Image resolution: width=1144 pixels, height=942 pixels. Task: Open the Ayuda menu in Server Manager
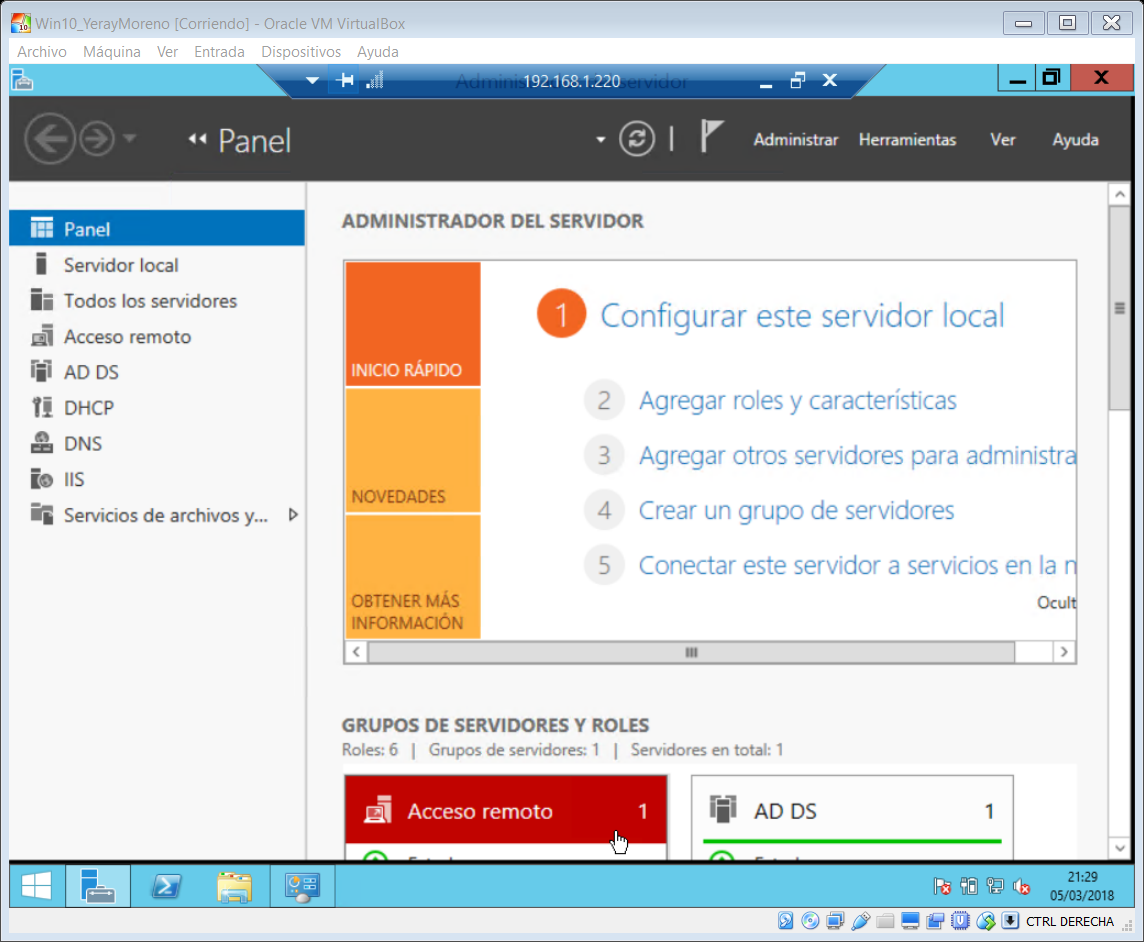(x=1075, y=139)
